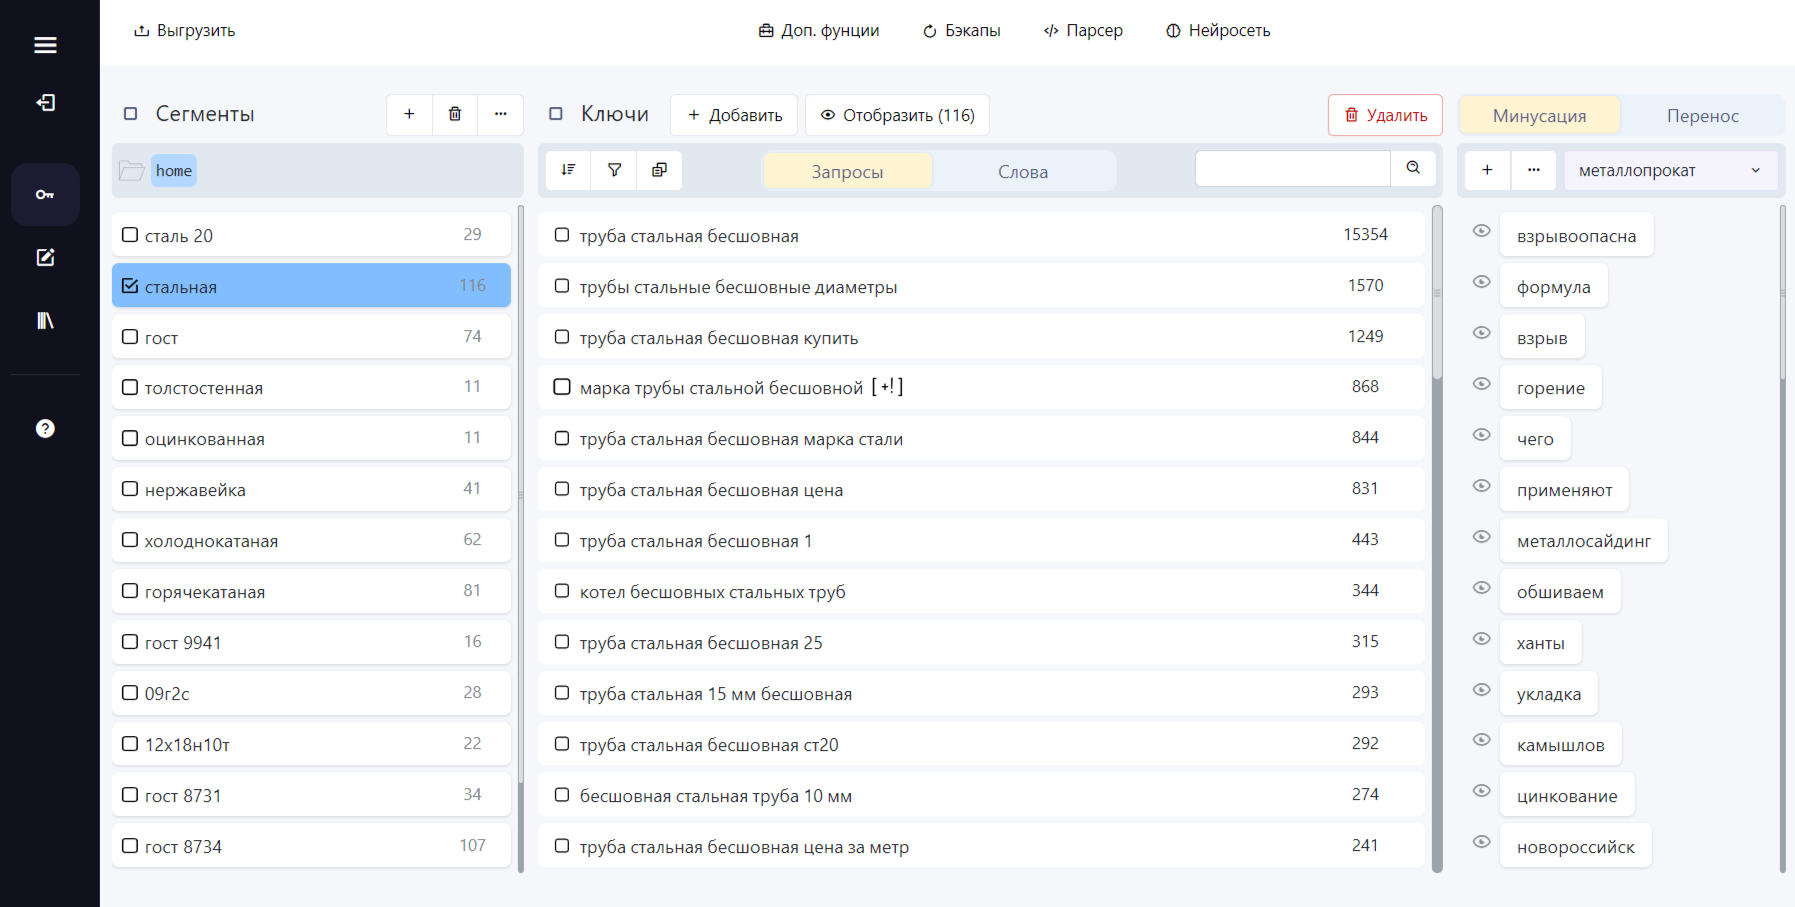The height and width of the screenshot is (907, 1795).
Task: Open the key icon section in sidebar
Action: click(x=45, y=194)
